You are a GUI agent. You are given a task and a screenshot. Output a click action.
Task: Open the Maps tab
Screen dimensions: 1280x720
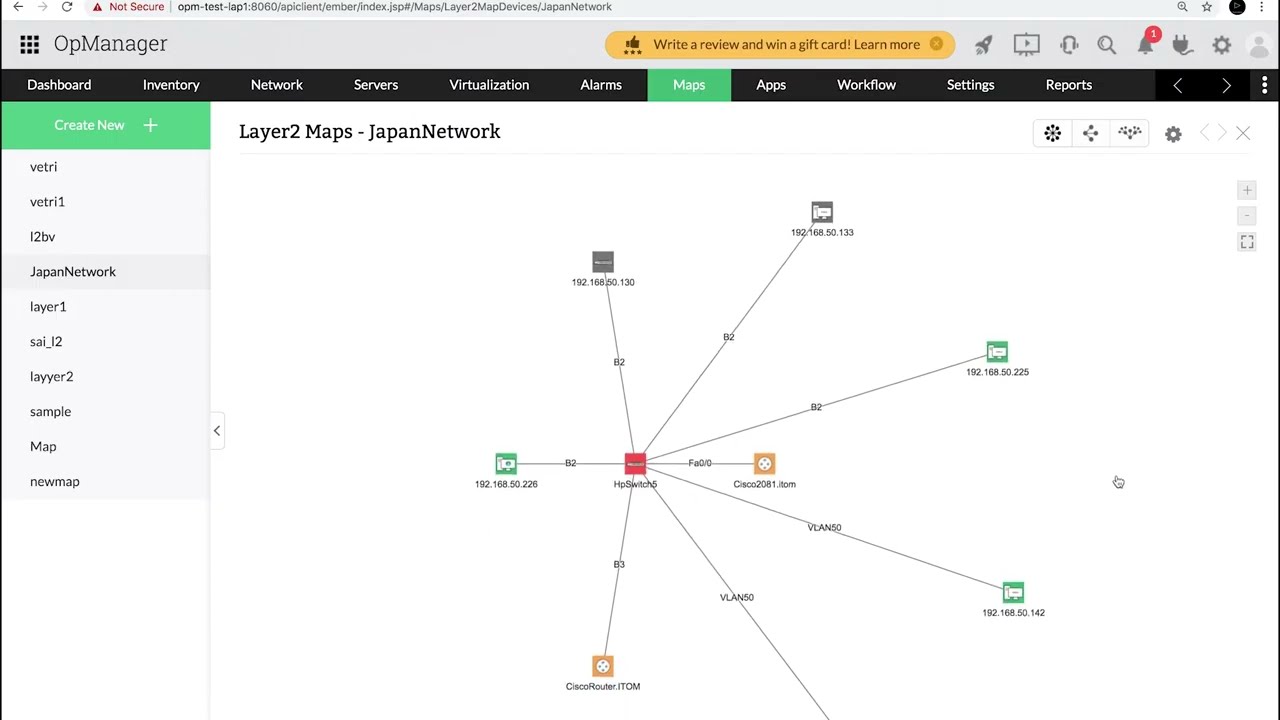[689, 85]
